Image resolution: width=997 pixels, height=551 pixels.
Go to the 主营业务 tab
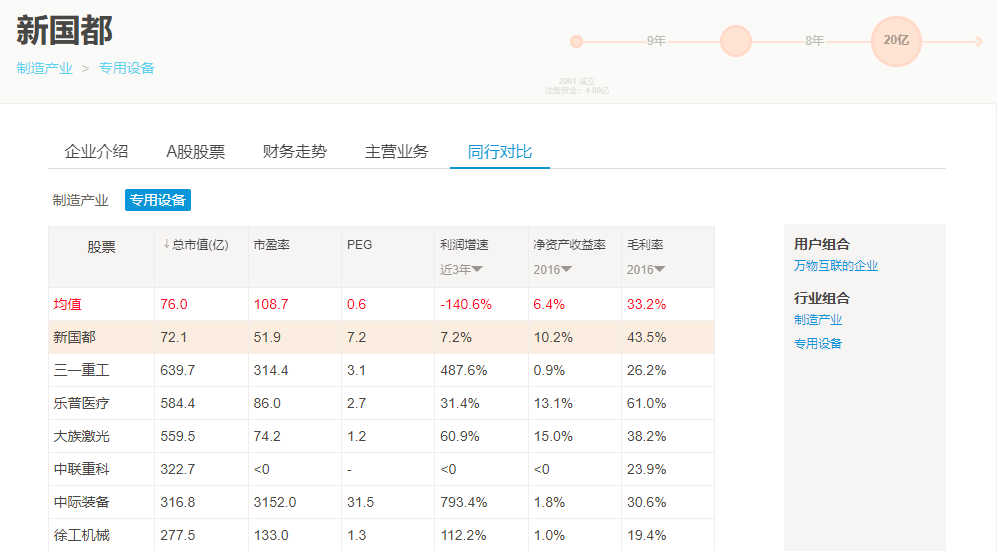point(396,152)
